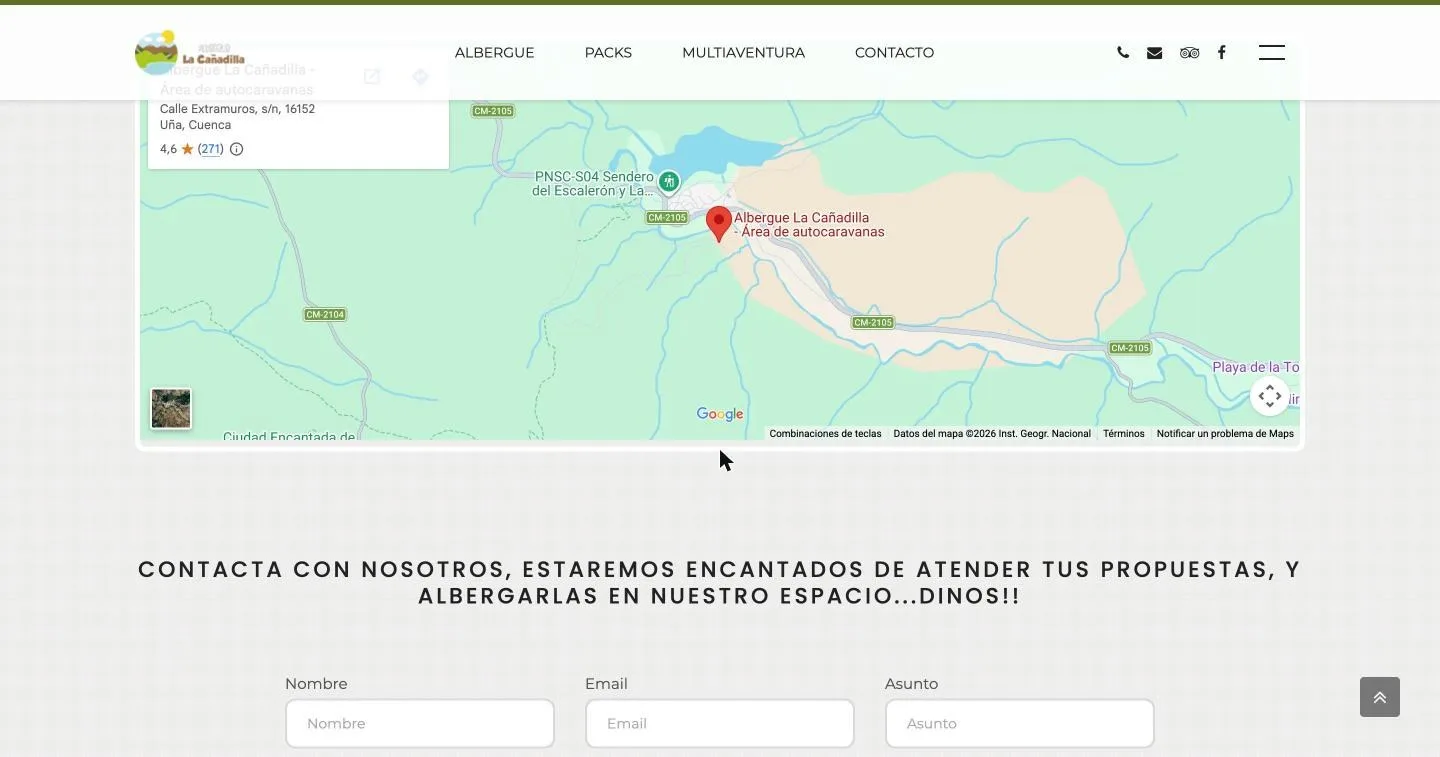Image resolution: width=1440 pixels, height=757 pixels.
Task: Go to the PACKS menu item
Action: tap(608, 53)
